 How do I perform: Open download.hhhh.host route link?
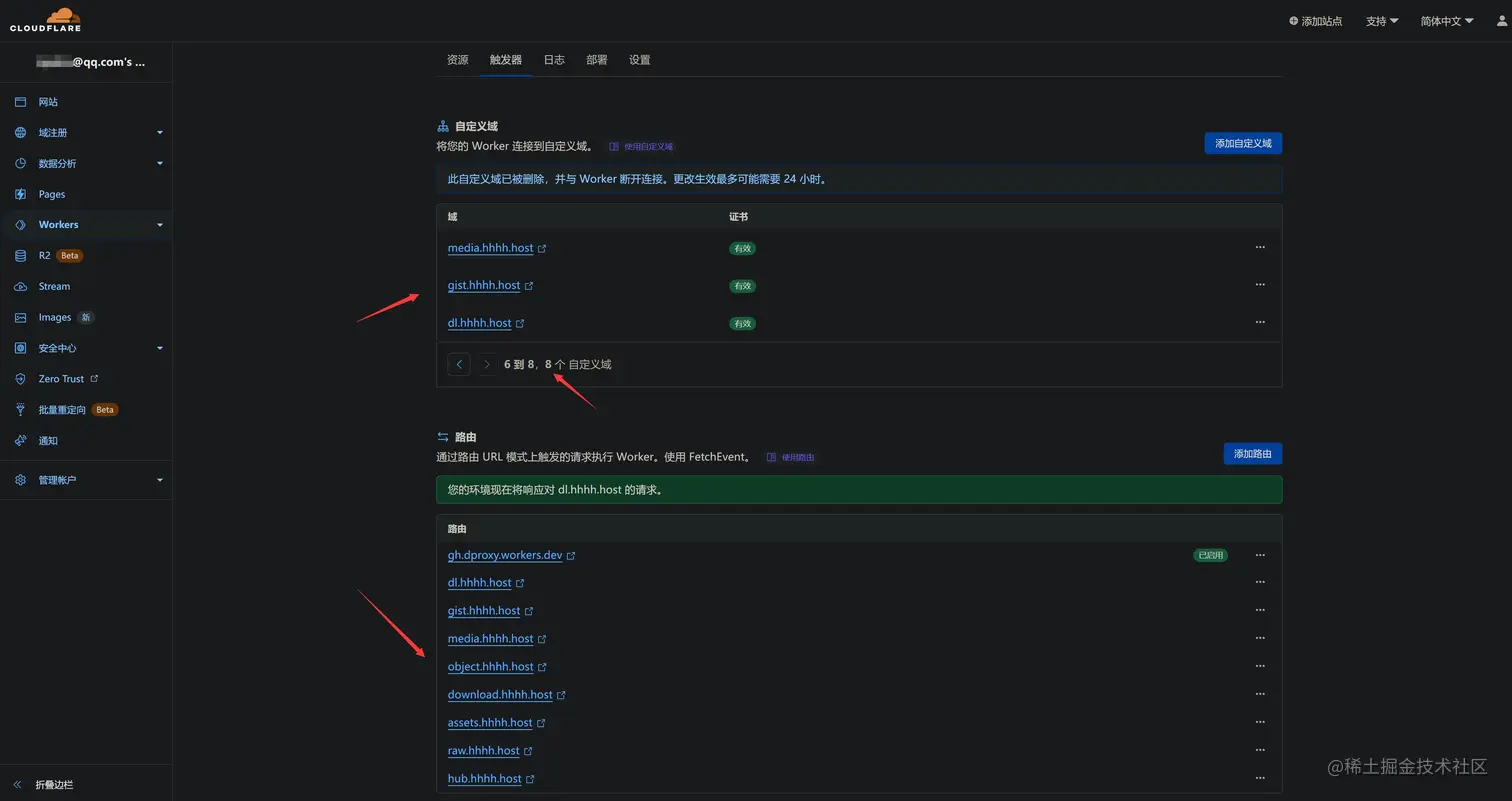507,695
